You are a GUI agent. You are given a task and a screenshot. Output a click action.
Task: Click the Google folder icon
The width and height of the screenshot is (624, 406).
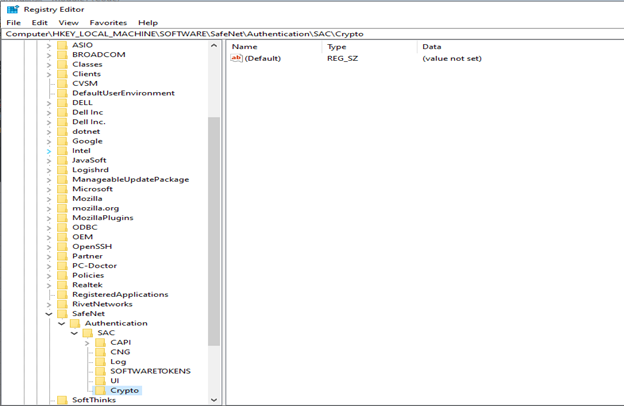62,141
